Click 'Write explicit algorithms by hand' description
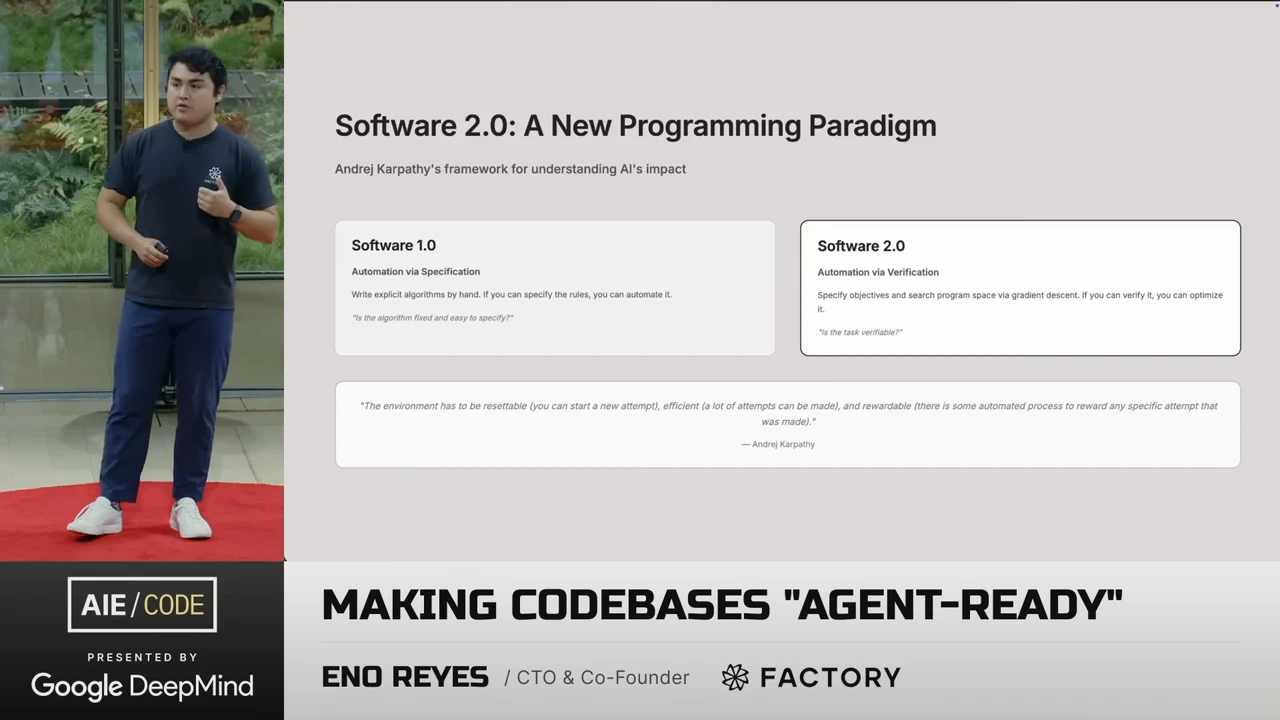 [x=511, y=295]
